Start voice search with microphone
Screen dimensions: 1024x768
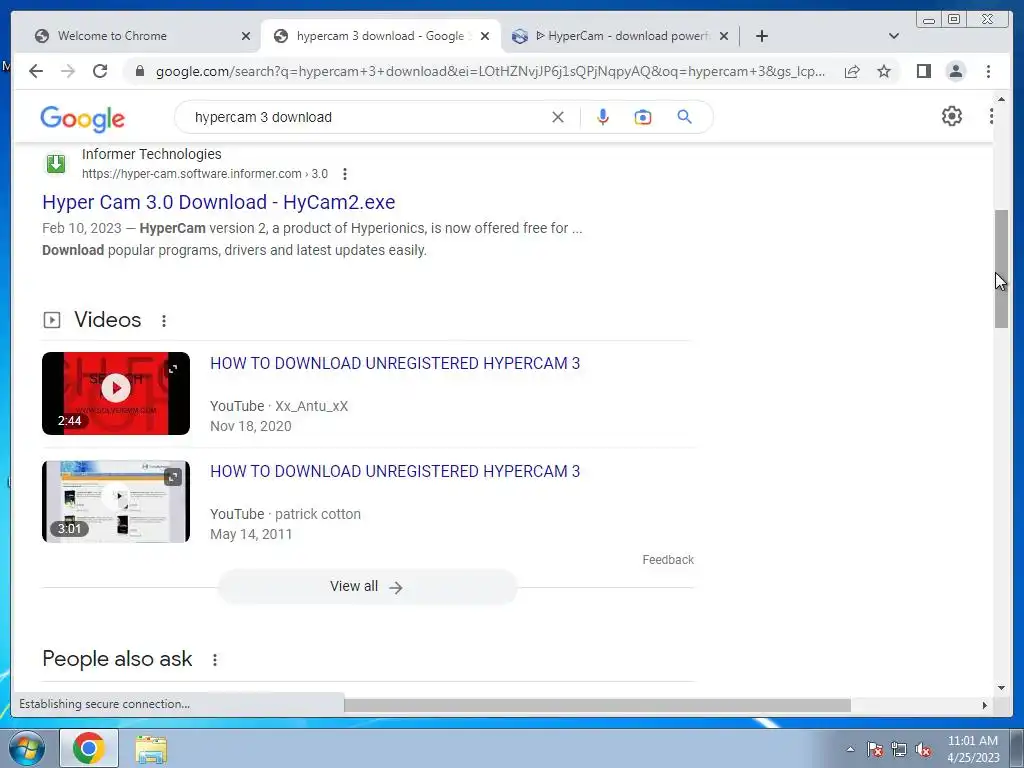click(603, 117)
